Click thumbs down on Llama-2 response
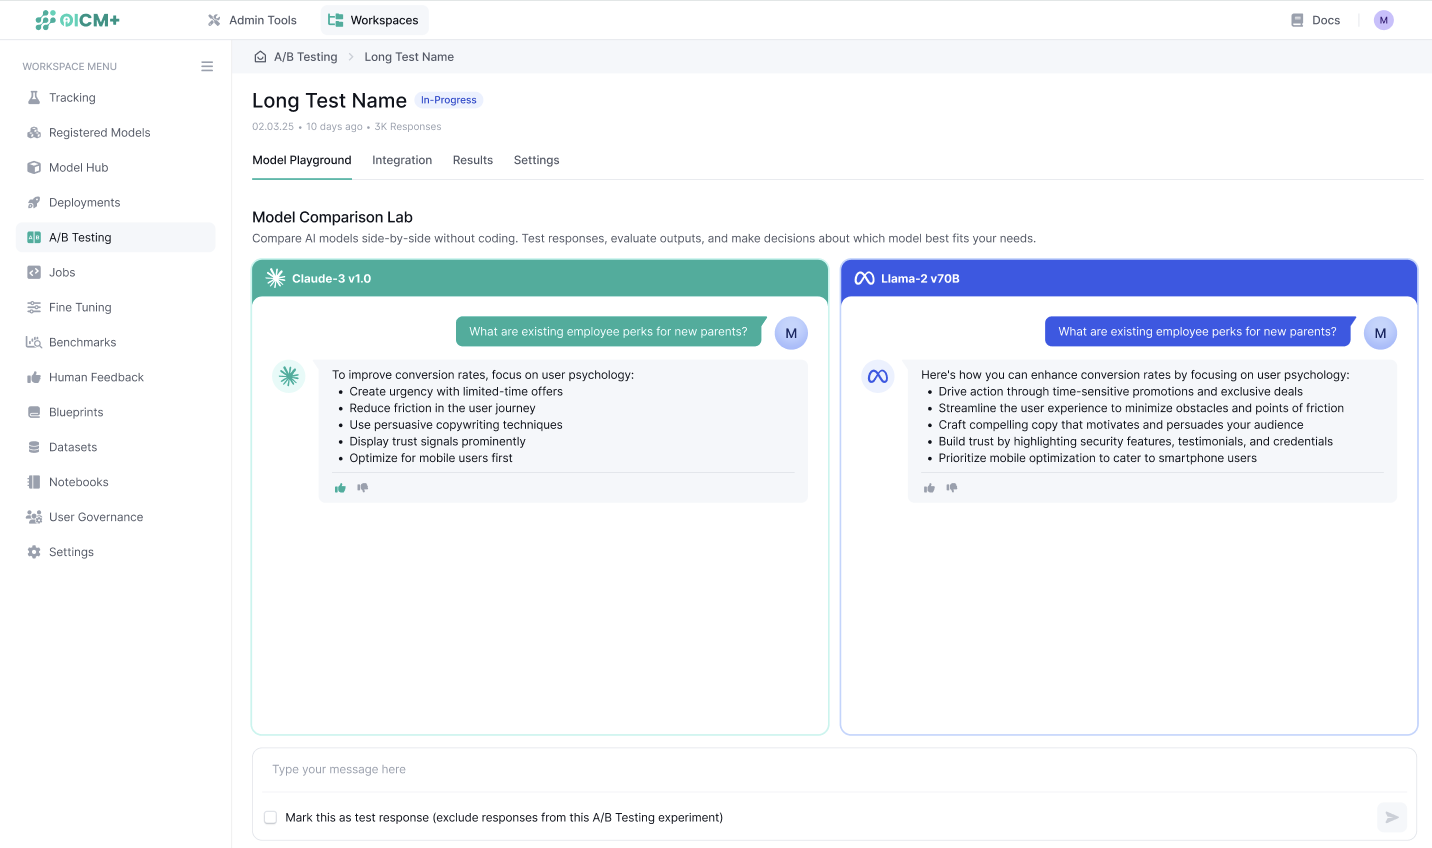 coord(952,488)
